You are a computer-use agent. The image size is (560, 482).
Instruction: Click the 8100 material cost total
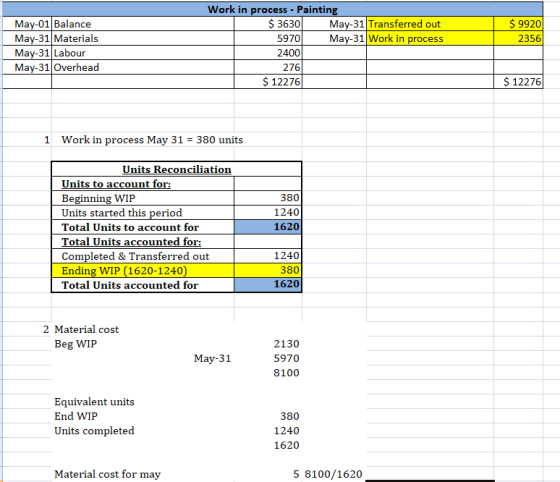tap(286, 373)
